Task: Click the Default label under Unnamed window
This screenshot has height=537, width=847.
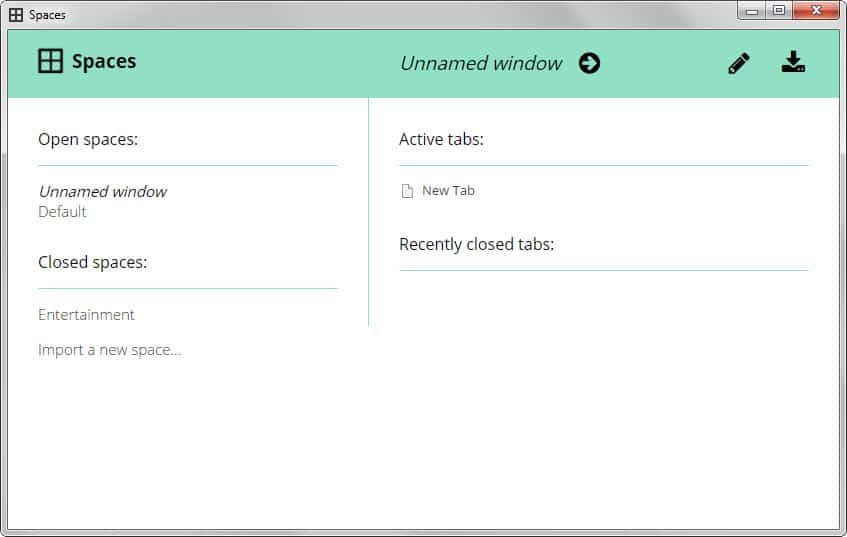Action: pos(62,212)
